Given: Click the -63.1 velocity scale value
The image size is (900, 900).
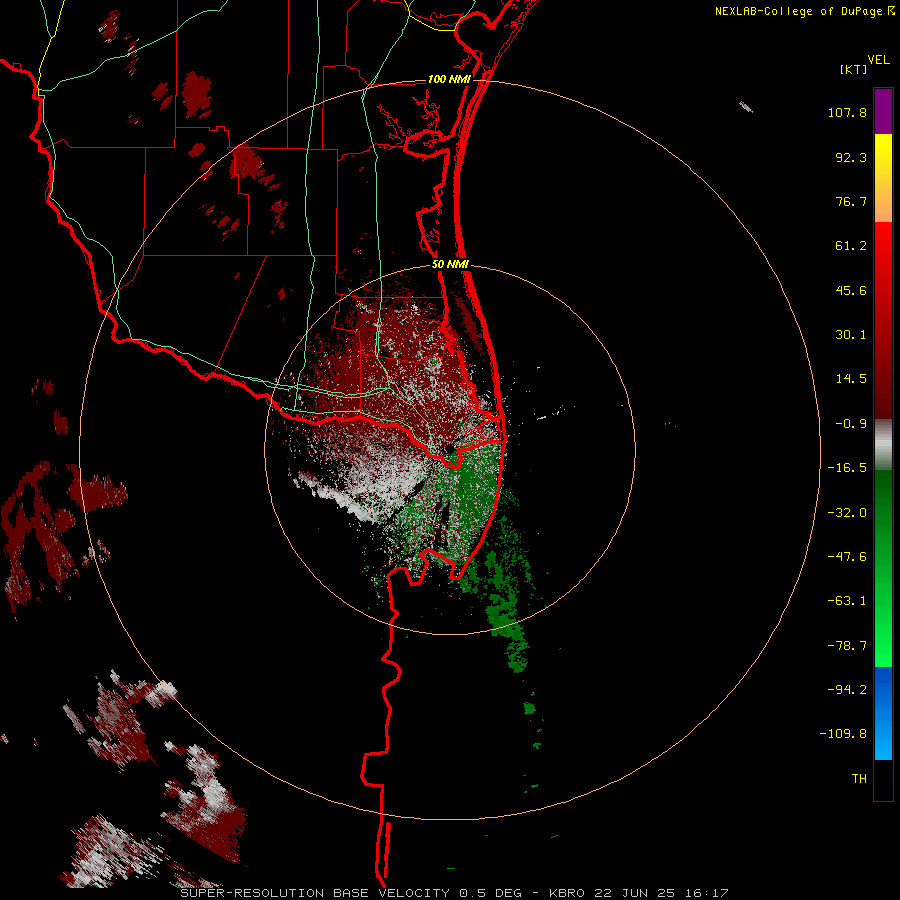Looking at the screenshot, I should 847,601.
